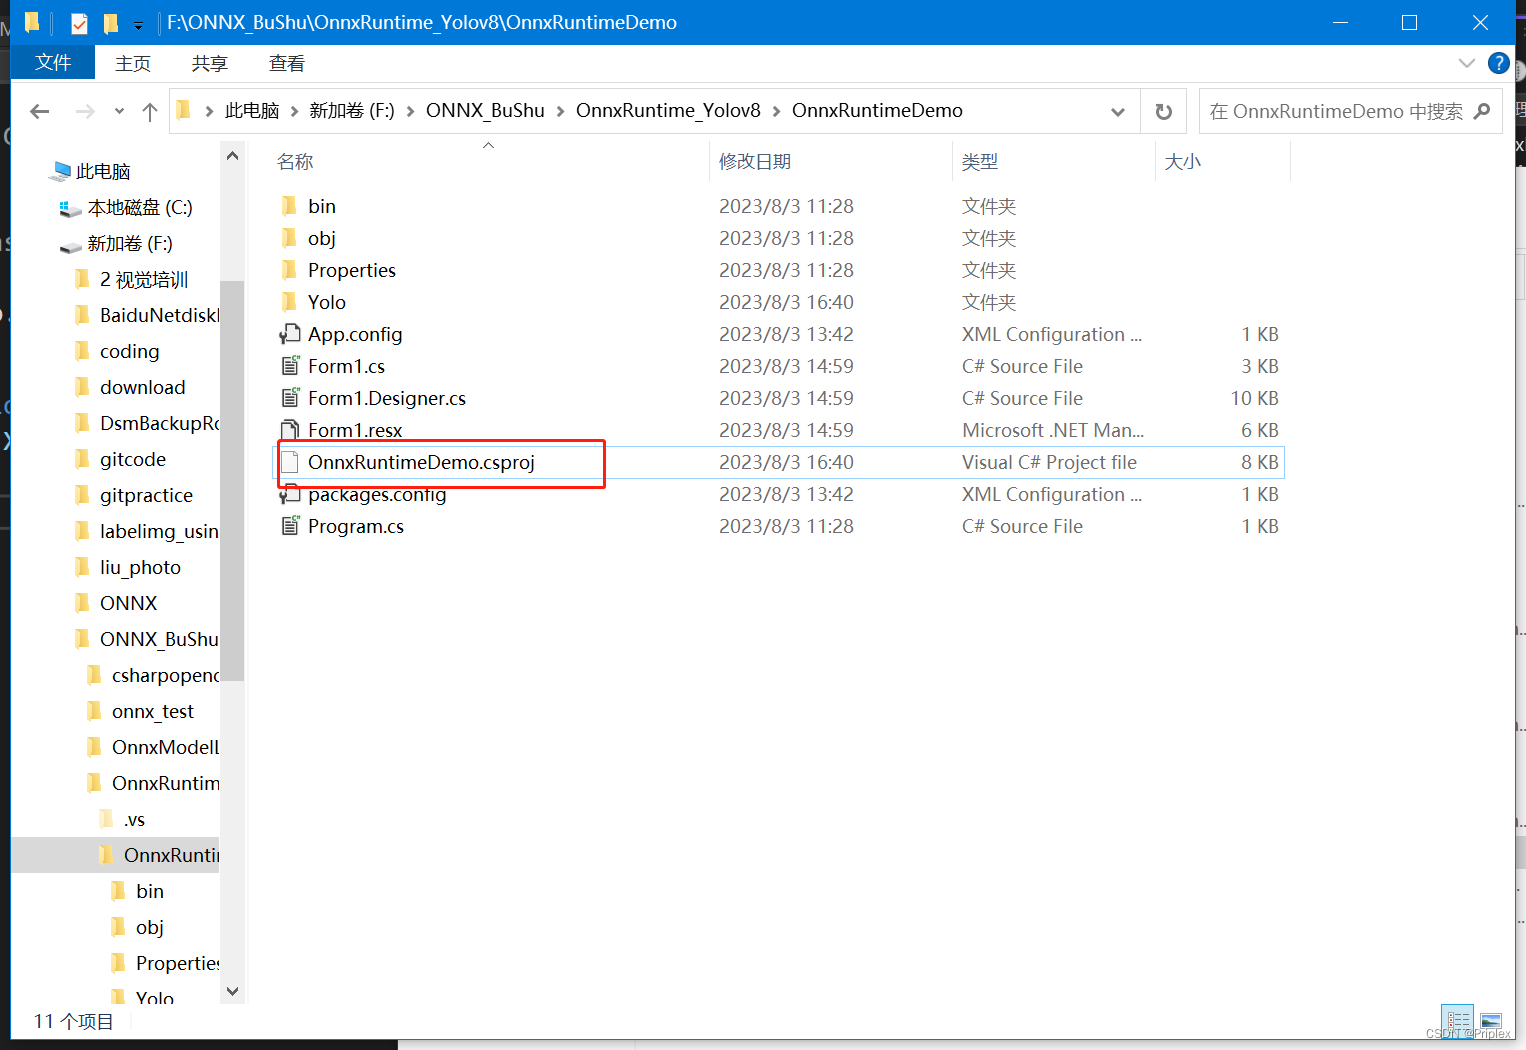This screenshot has height=1050, width=1526.
Task: Open the 文件 menu tab
Action: tap(53, 63)
